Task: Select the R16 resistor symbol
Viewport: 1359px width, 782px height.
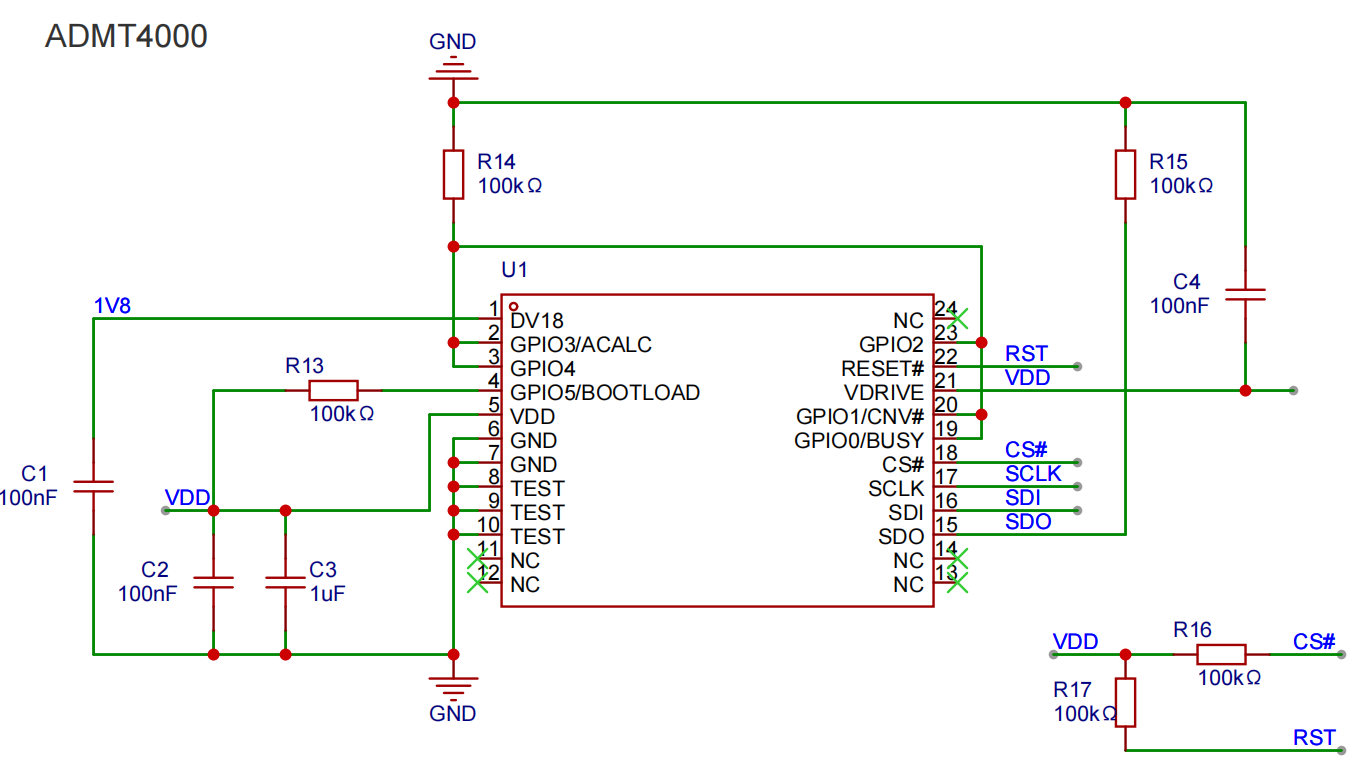Action: 1221,654
